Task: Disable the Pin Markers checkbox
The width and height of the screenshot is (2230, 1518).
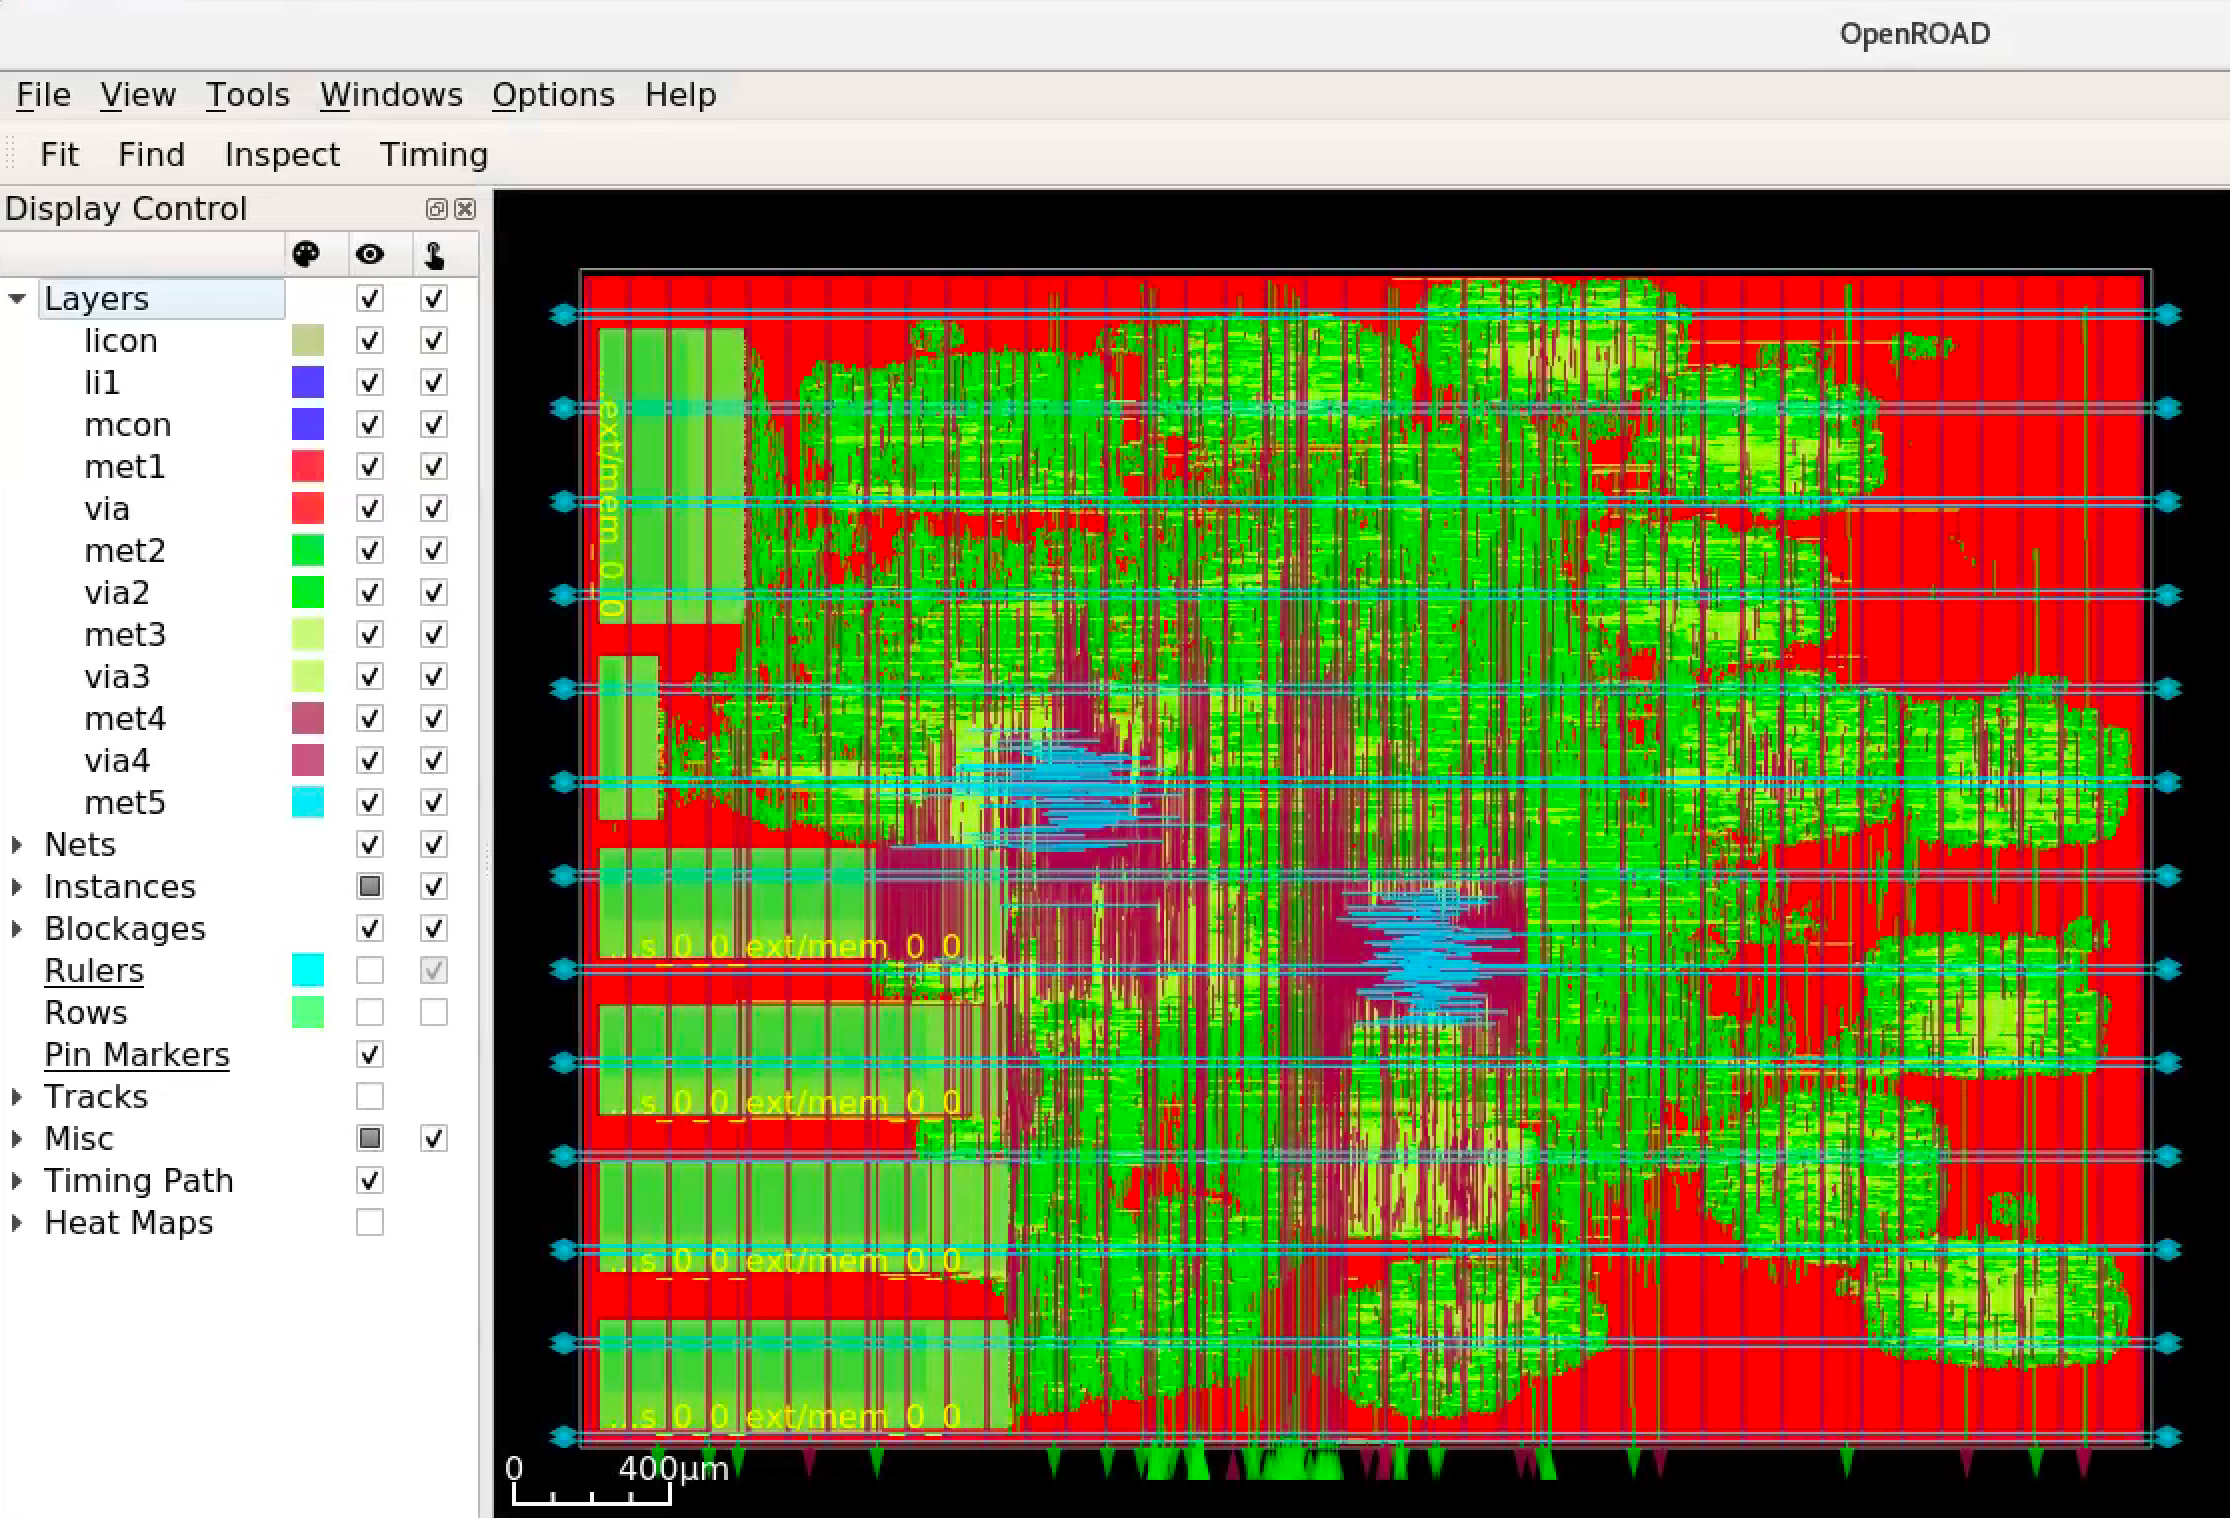Action: tap(369, 1055)
